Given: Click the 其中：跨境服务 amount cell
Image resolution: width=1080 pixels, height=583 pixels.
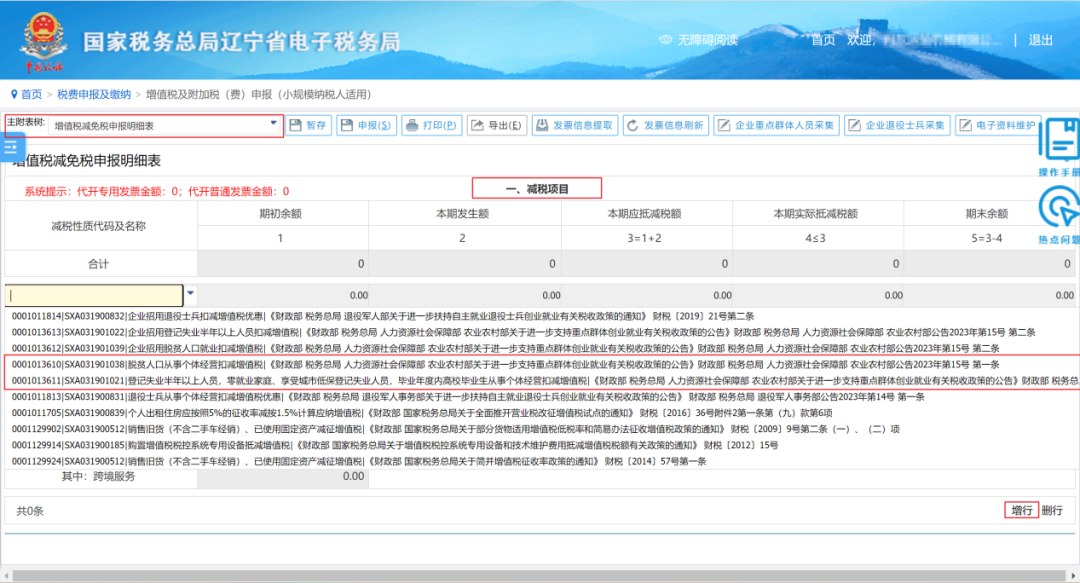Looking at the screenshot, I should [x=282, y=477].
